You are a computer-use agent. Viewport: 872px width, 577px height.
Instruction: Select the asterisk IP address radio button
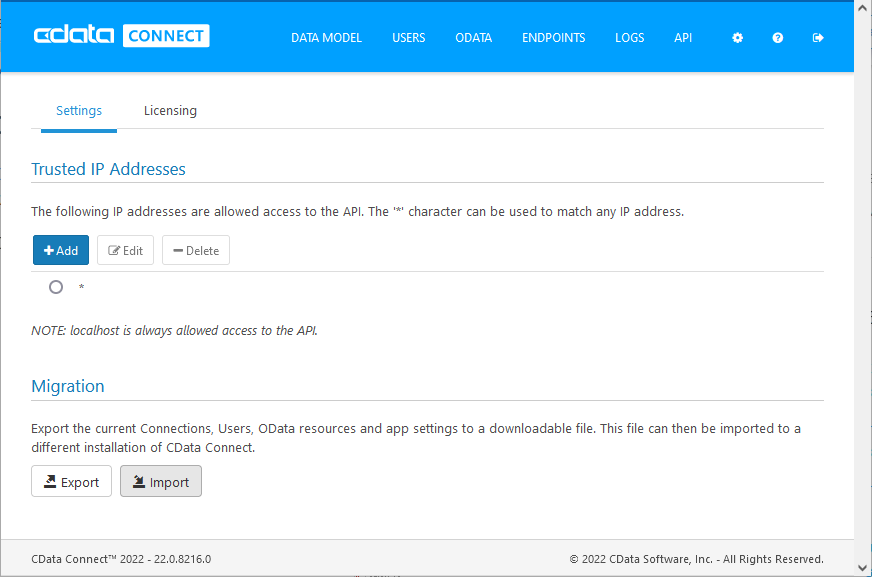56,287
